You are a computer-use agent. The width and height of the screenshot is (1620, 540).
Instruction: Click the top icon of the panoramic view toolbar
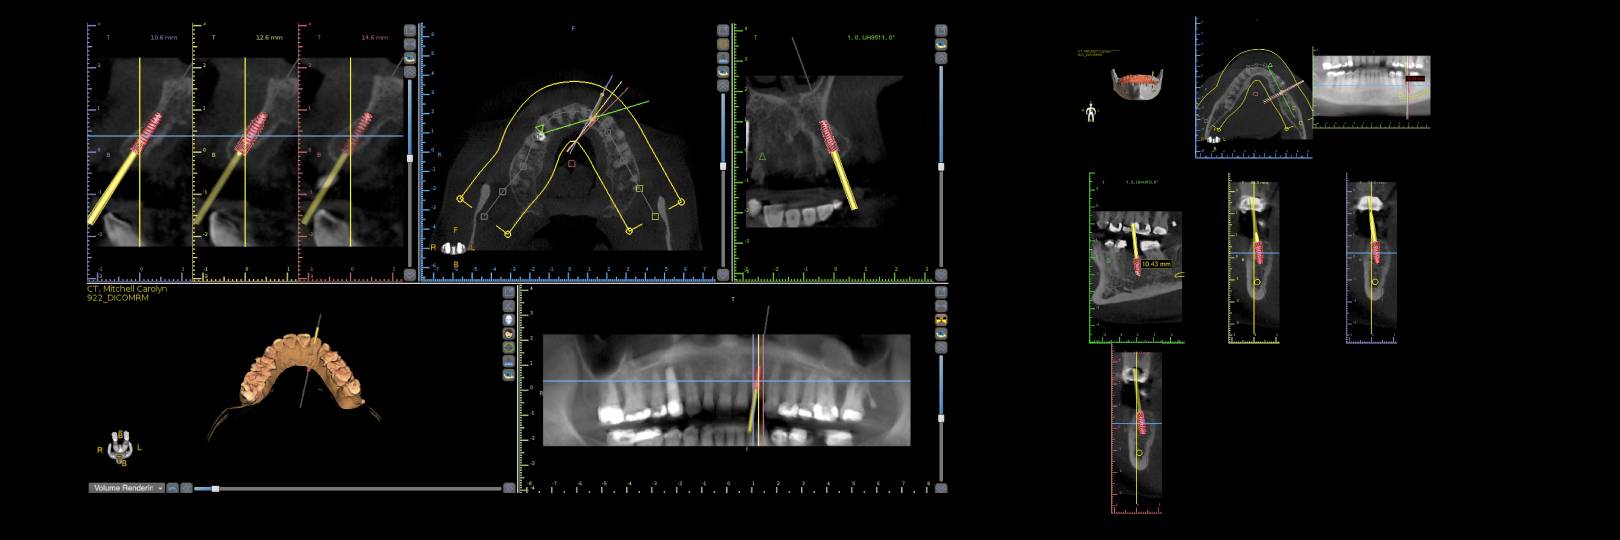click(941, 292)
